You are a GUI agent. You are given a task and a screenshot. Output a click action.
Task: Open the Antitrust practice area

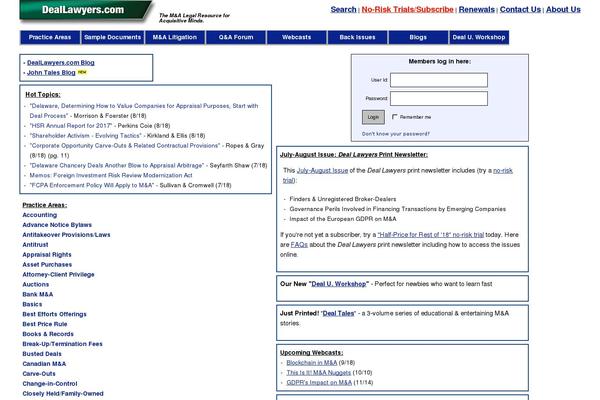click(35, 245)
